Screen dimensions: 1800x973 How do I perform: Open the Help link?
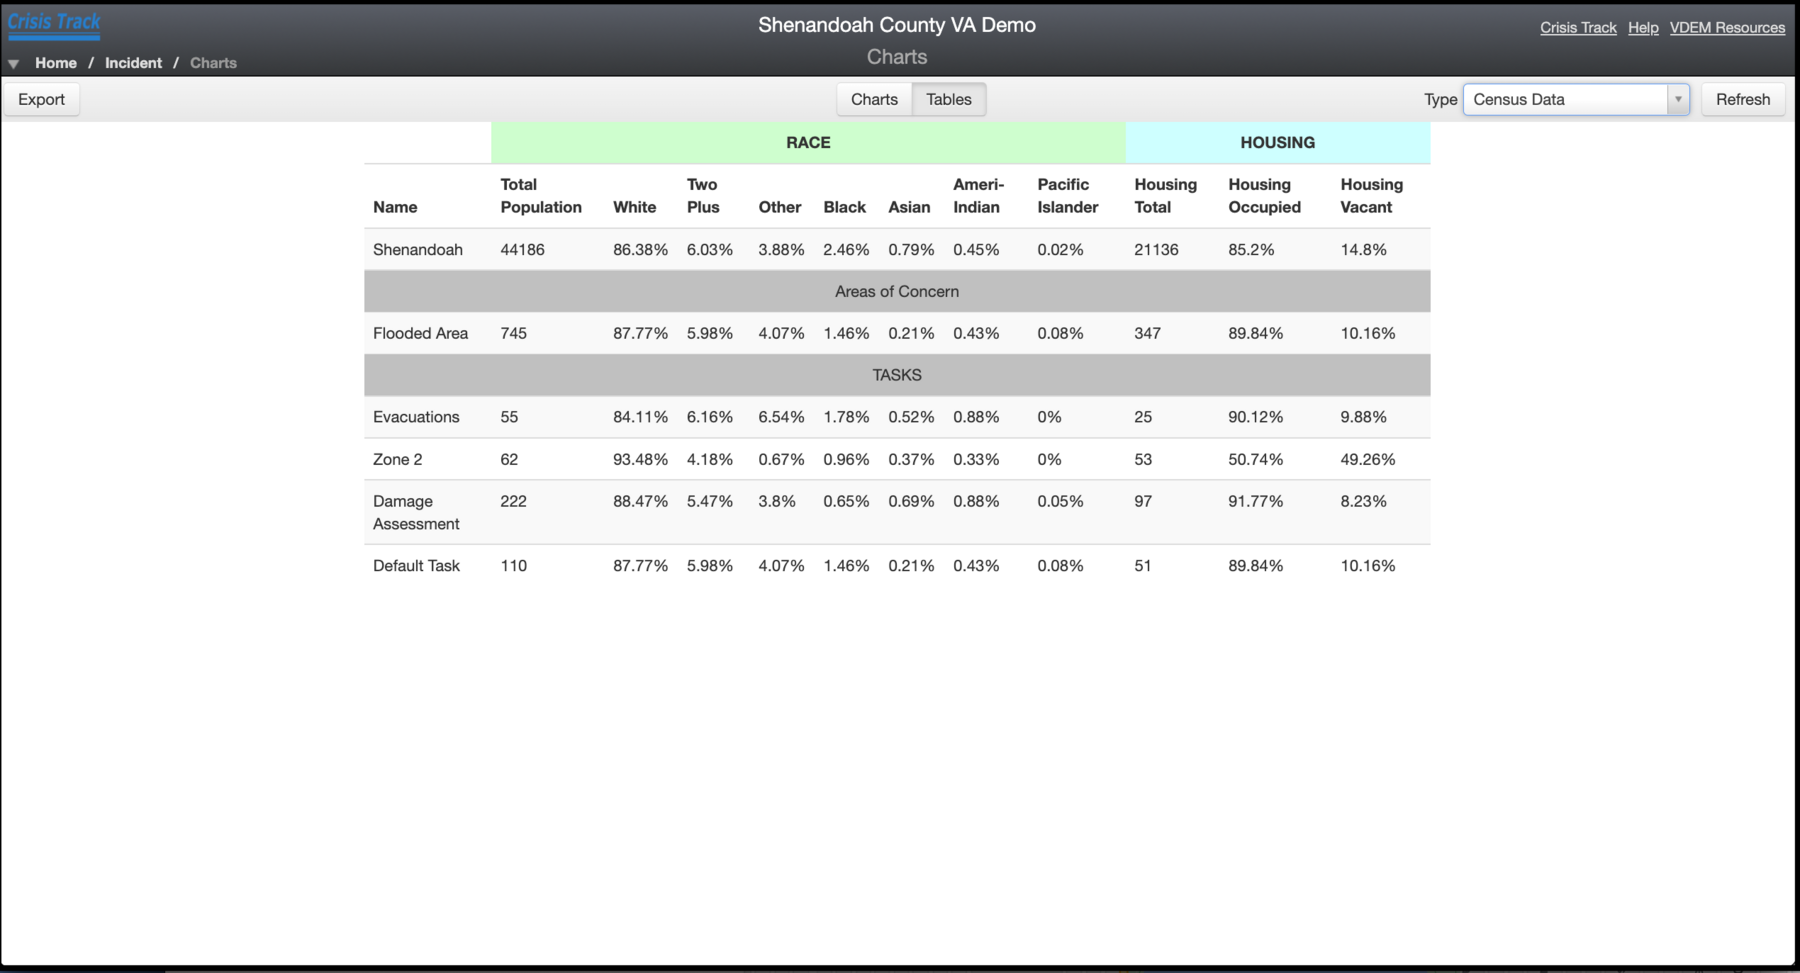1643,28
